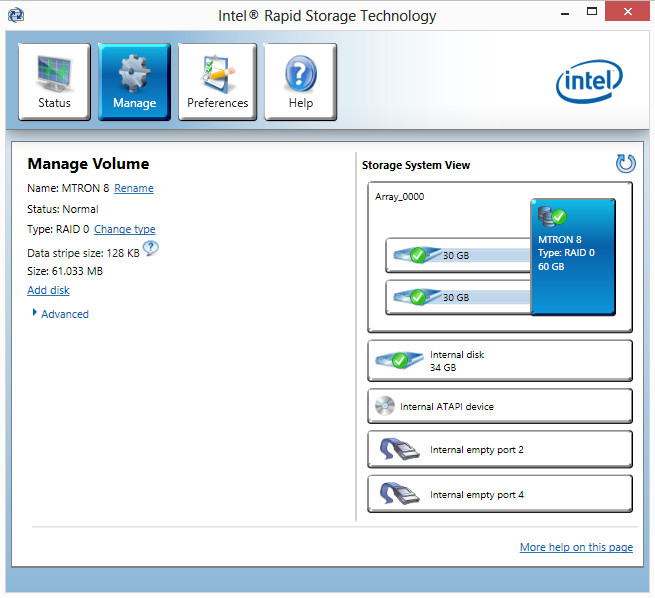Viewport: 655px width, 598px height.
Task: Open the Help tab
Action: point(300,82)
